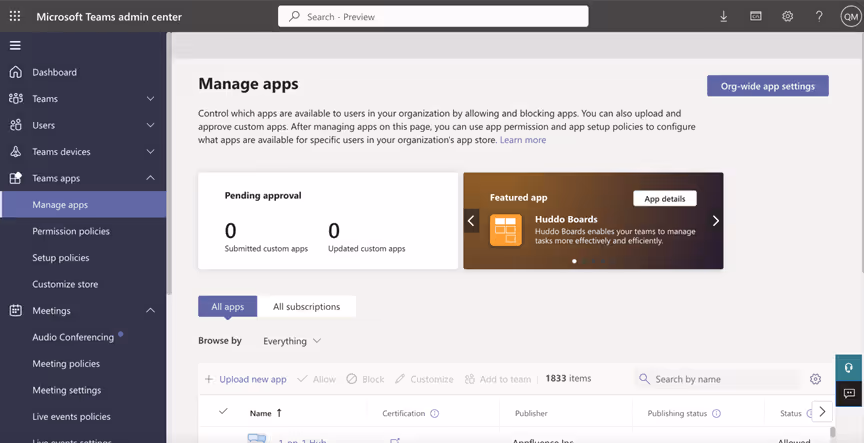Image resolution: width=864 pixels, height=443 pixels.
Task: Click the Publisher column header
Action: point(531,413)
